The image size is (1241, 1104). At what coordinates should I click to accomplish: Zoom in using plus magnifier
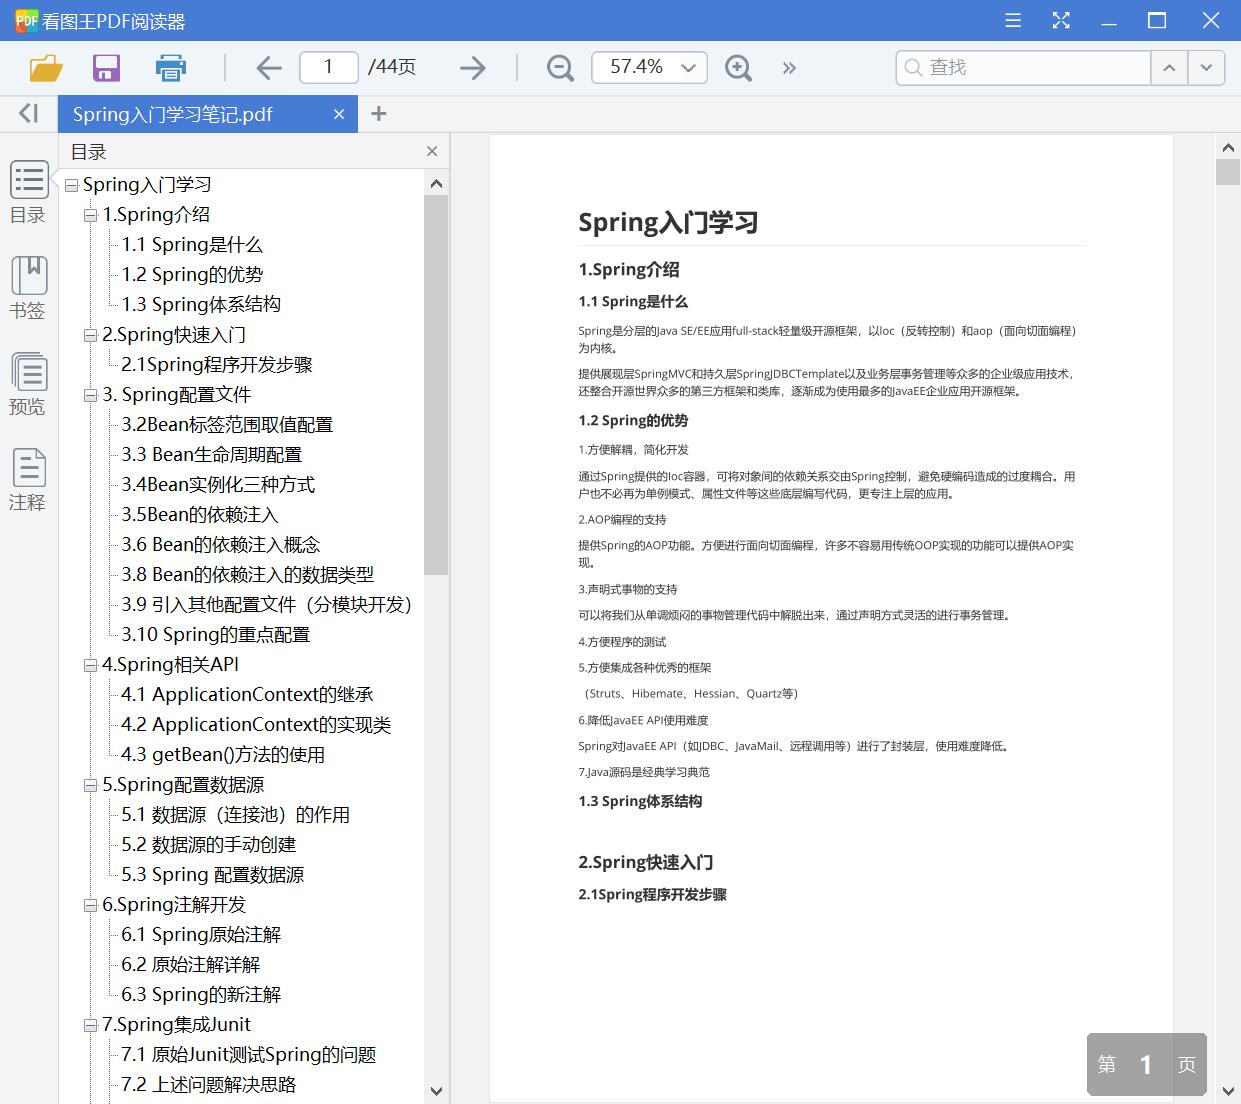[x=738, y=68]
